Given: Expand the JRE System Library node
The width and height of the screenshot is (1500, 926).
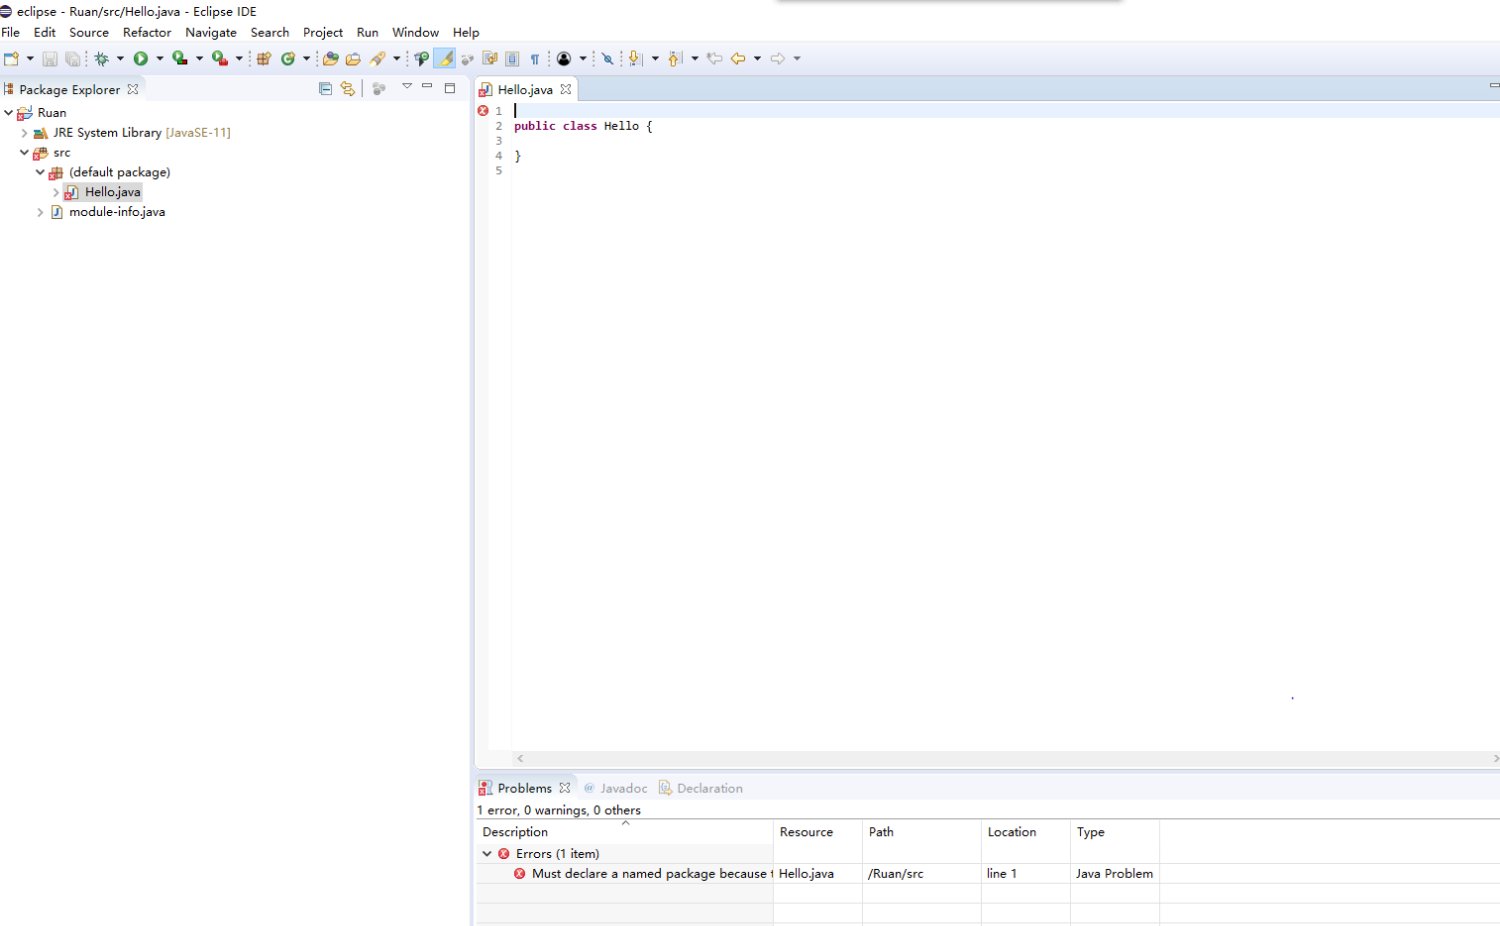Looking at the screenshot, I should click(x=24, y=133).
